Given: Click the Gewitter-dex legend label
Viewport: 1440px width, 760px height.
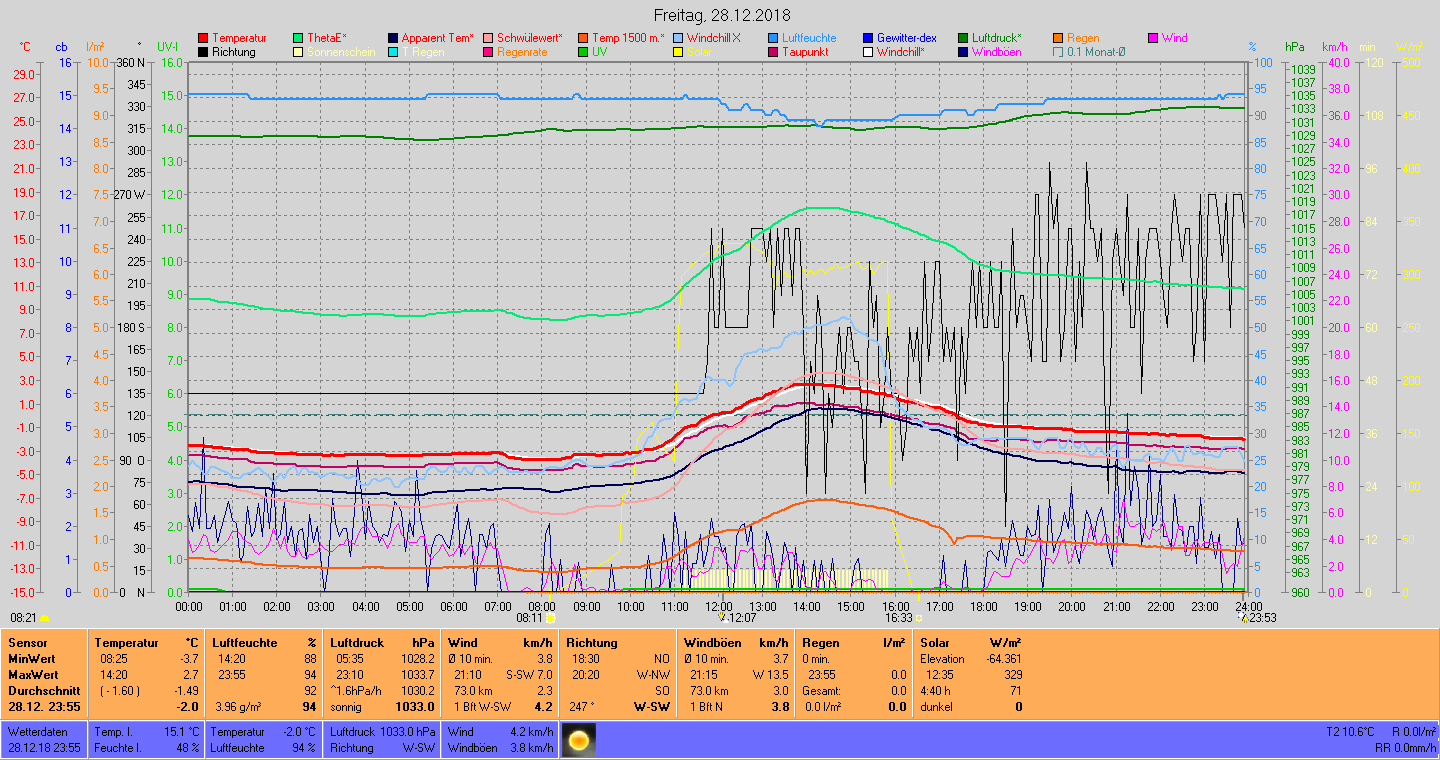Looking at the screenshot, I should pyautogui.click(x=906, y=38).
